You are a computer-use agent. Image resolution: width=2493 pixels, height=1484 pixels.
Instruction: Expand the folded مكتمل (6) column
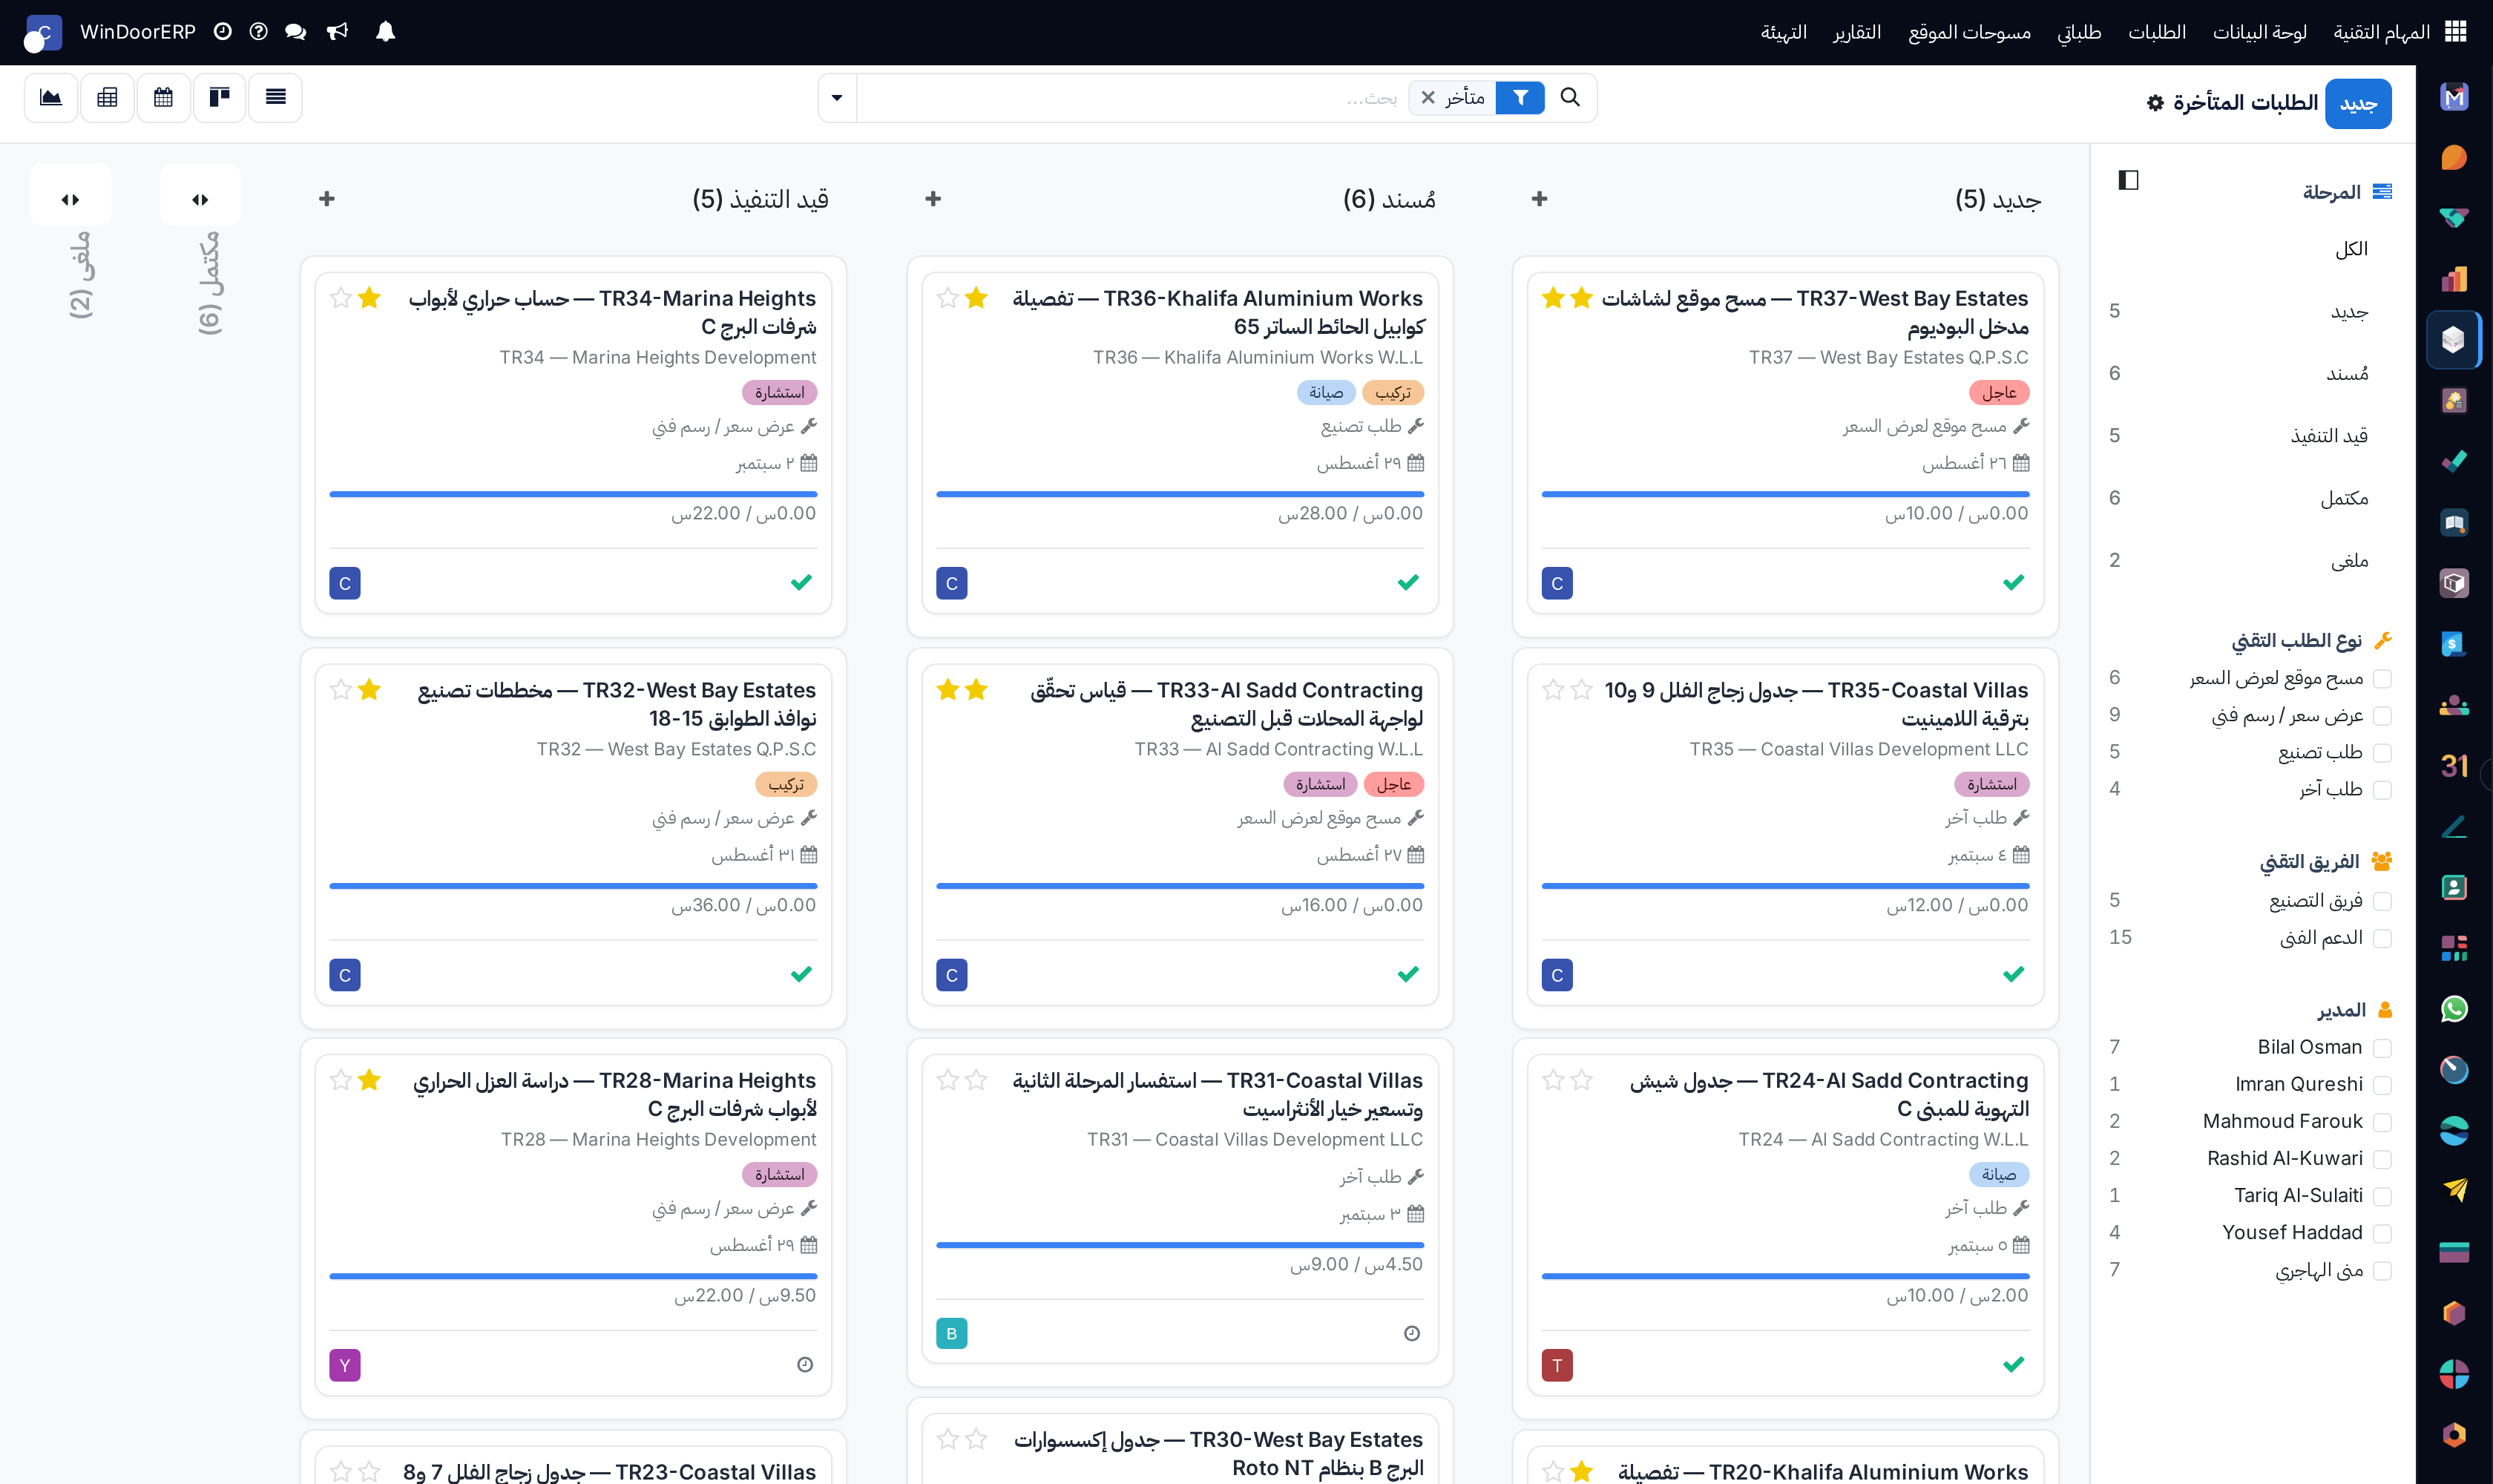(200, 199)
